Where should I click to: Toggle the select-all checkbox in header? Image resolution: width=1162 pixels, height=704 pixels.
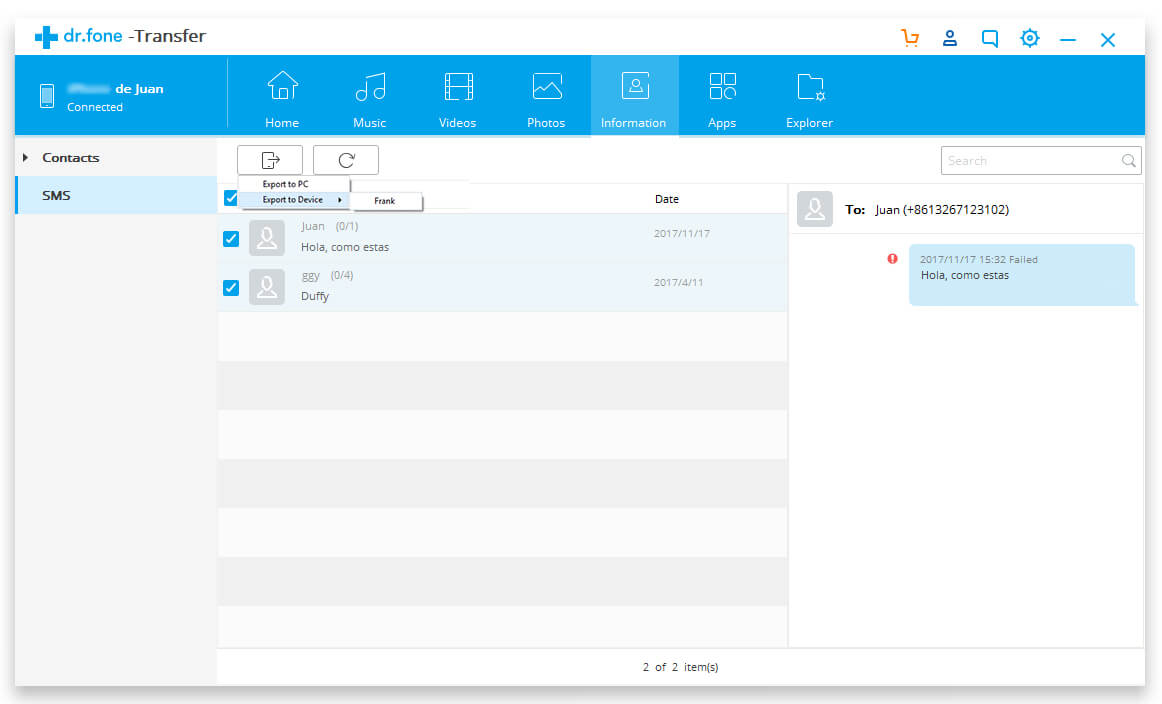(230, 198)
